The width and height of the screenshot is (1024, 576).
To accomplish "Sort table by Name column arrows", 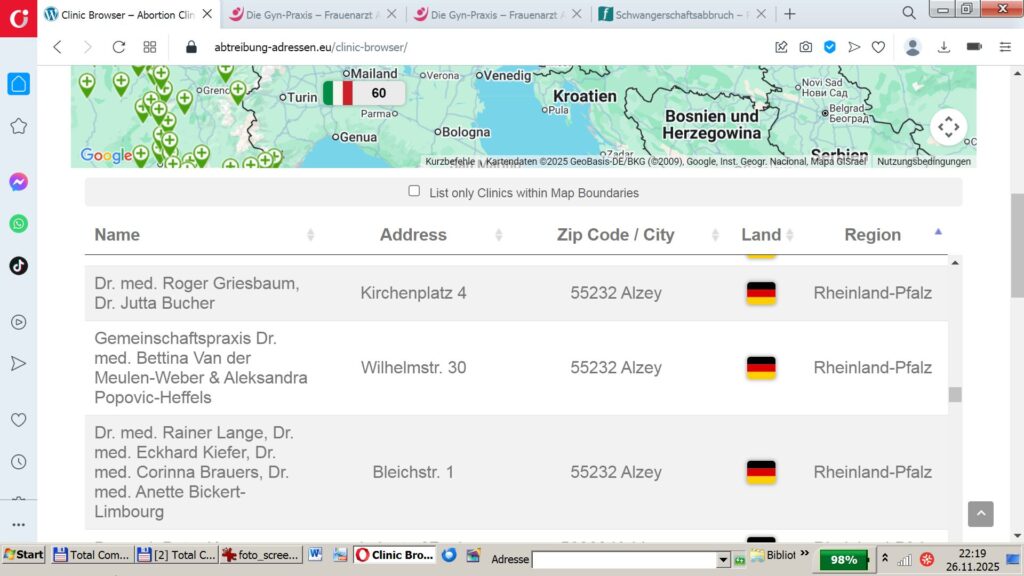I will coord(310,235).
